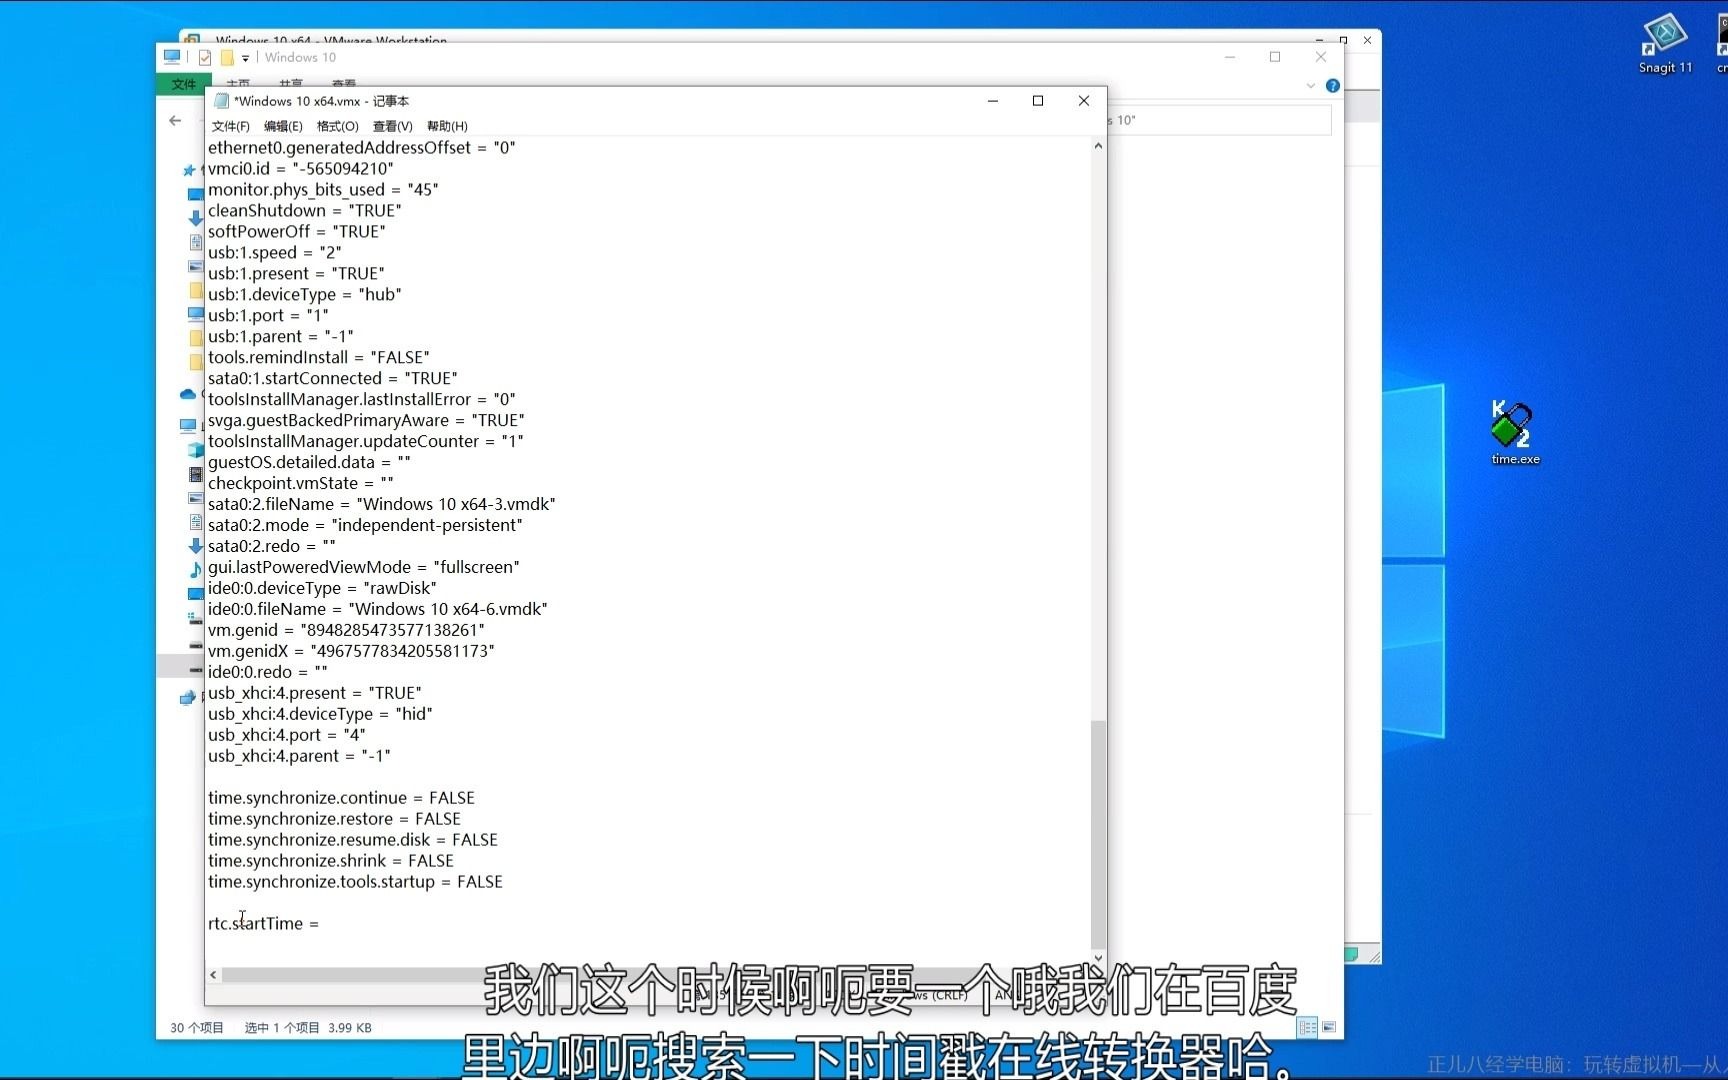The width and height of the screenshot is (1728, 1080).
Task: Click the Notepad vertical scrollbar thumb
Action: [x=1098, y=834]
